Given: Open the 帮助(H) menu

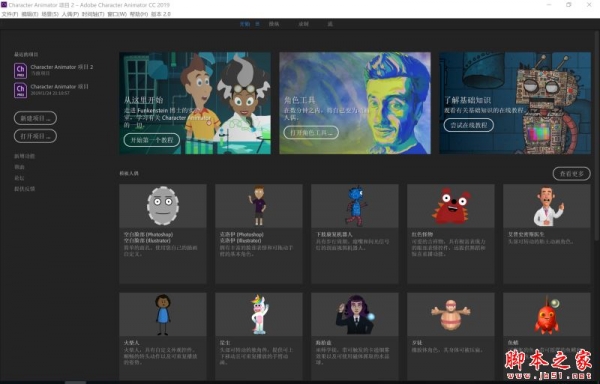Looking at the screenshot, I should click(139, 14).
